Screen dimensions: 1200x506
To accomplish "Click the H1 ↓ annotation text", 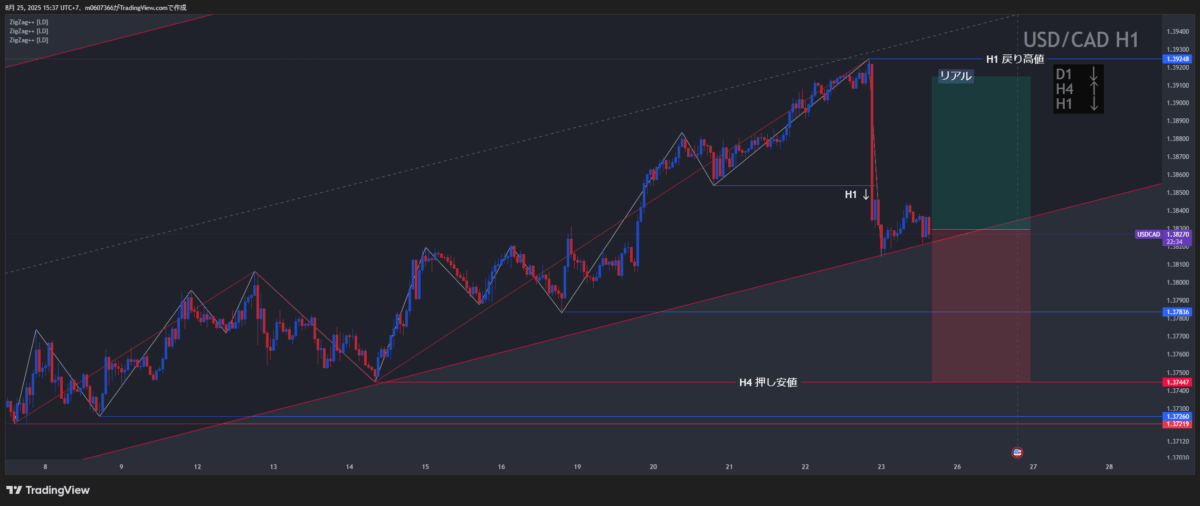I will [858, 194].
